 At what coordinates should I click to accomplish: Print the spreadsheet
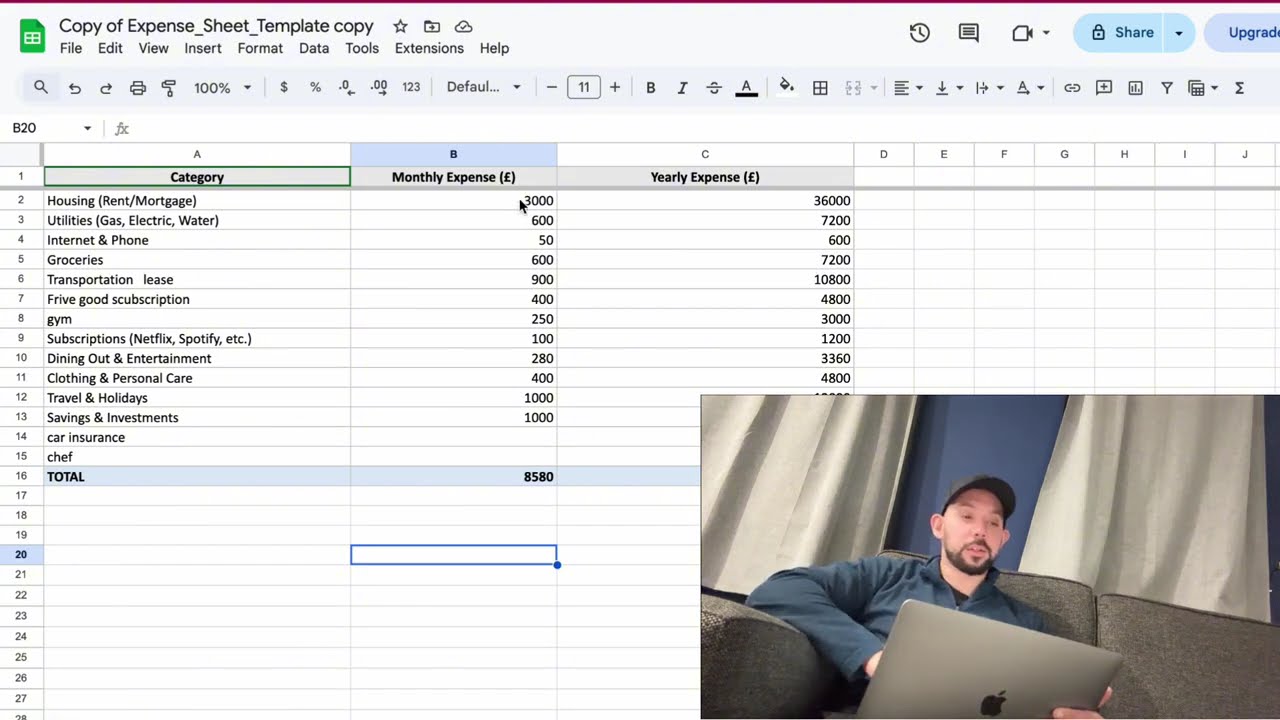pos(138,88)
